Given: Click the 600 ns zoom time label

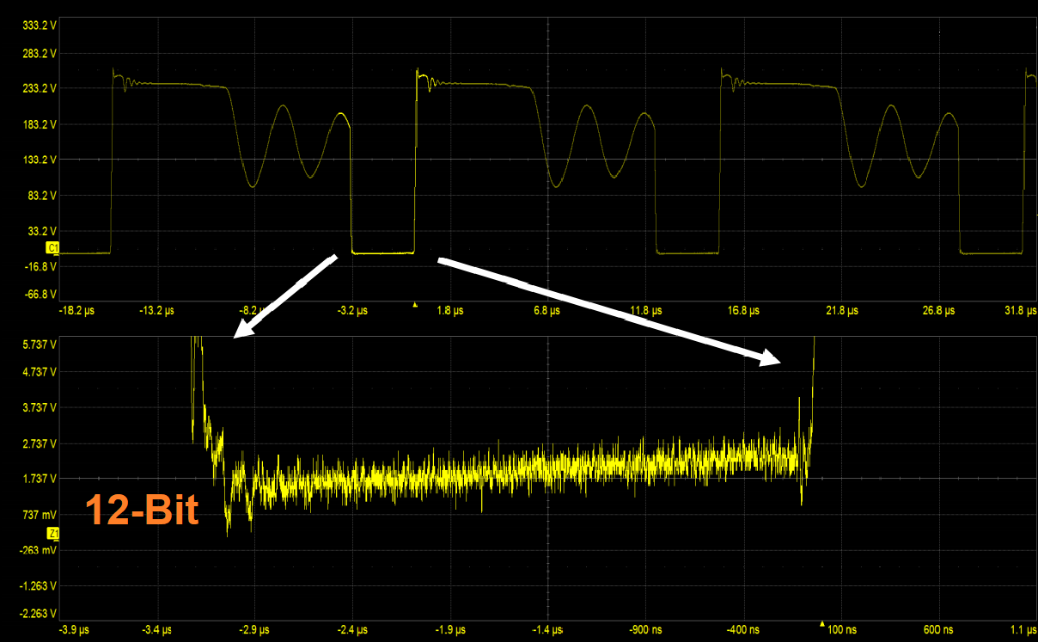Looking at the screenshot, I should [939, 630].
